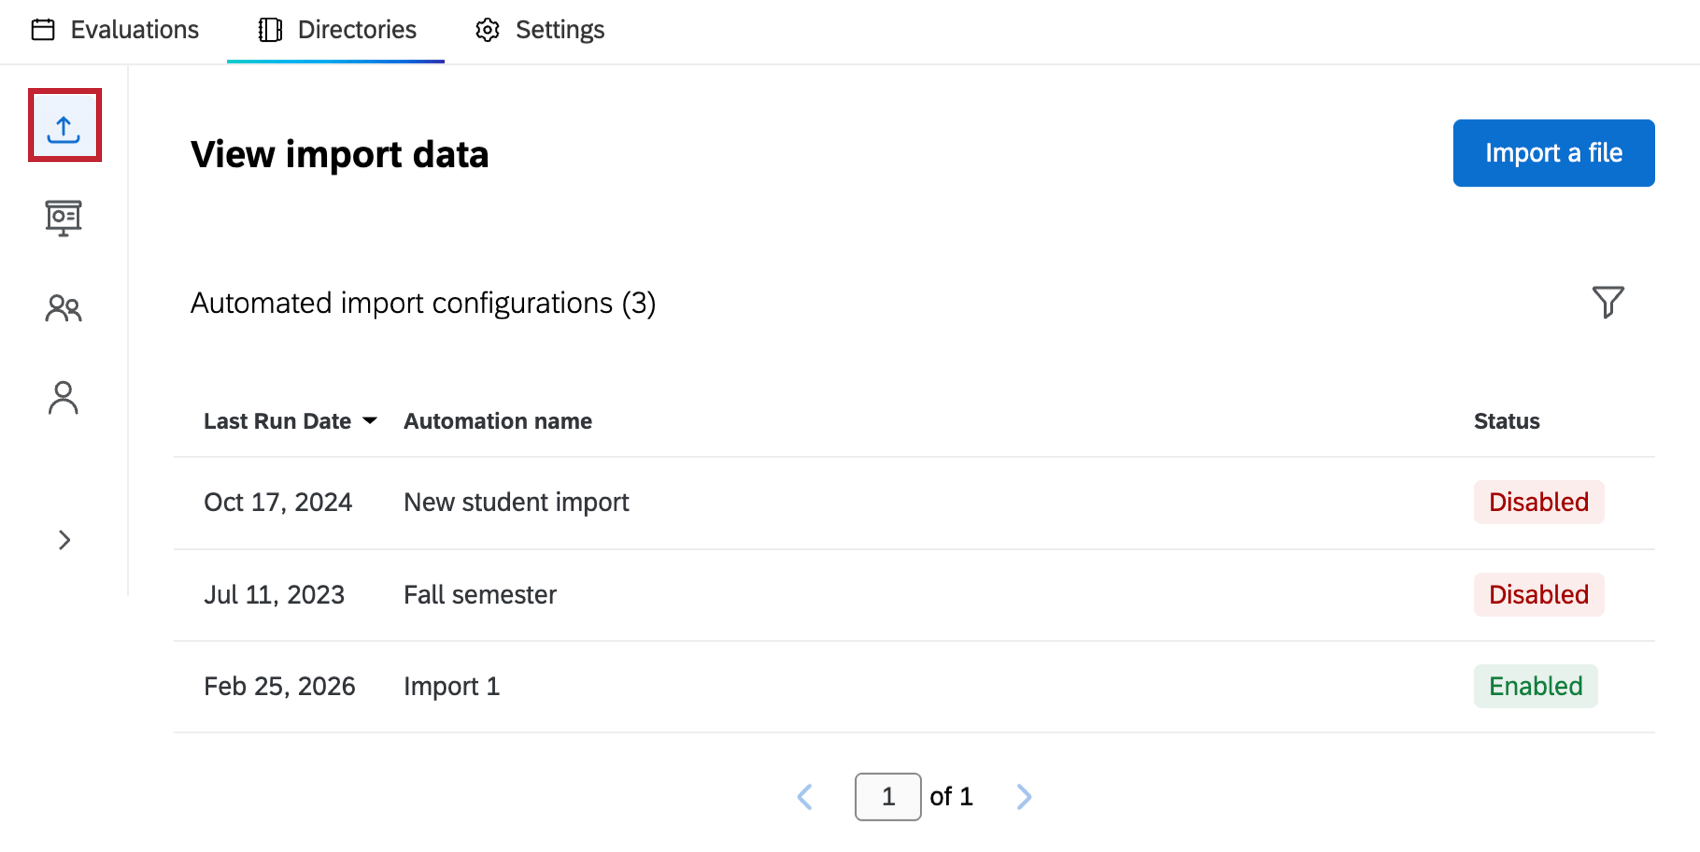Switch to the Evaluations tab
1700x852 pixels.
(x=134, y=30)
